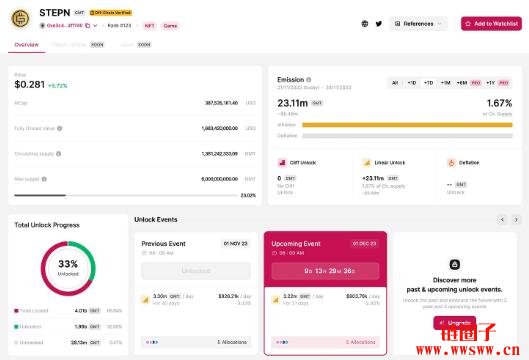
Task: Click the GMT ticker badge beside STEPN
Action: (x=79, y=13)
